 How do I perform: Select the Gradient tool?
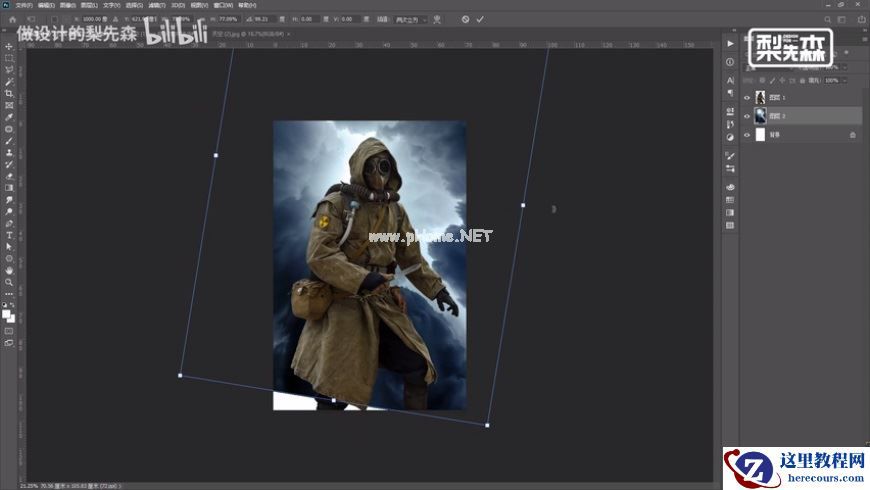9,188
